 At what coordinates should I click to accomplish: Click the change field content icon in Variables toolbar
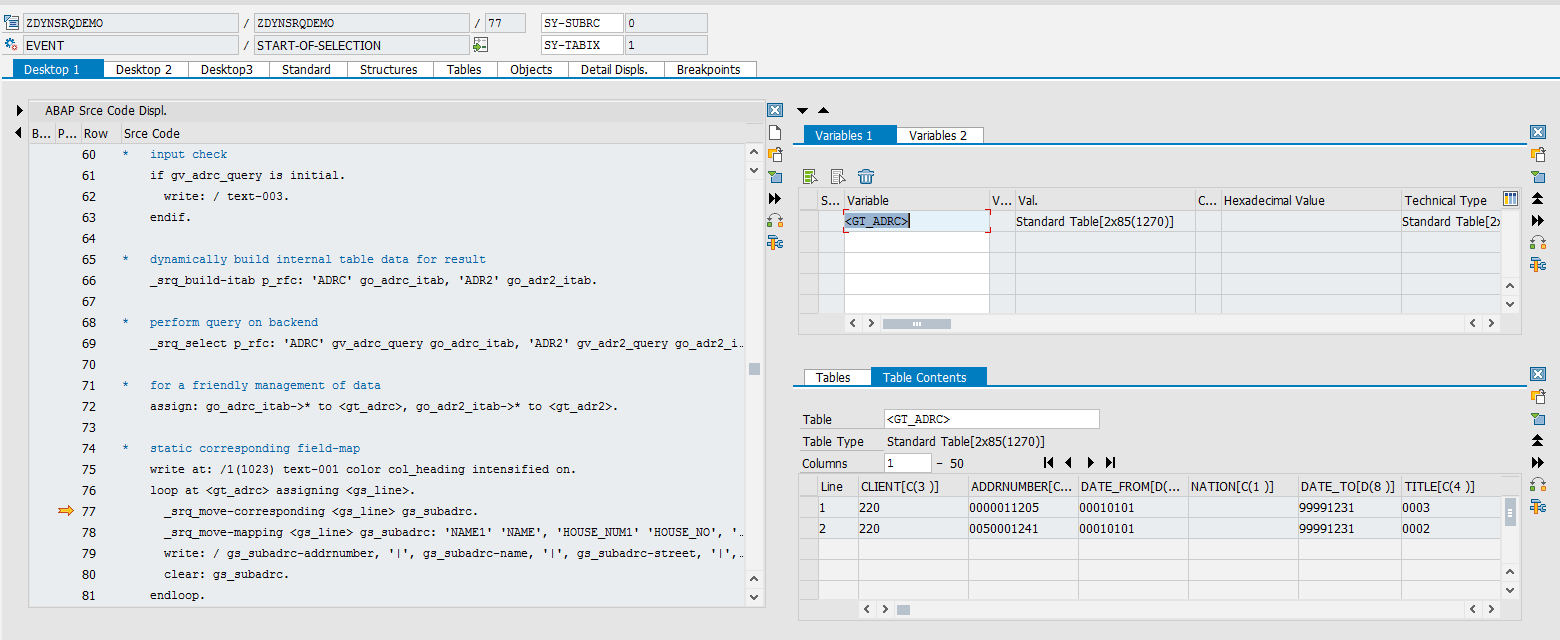(x=810, y=176)
